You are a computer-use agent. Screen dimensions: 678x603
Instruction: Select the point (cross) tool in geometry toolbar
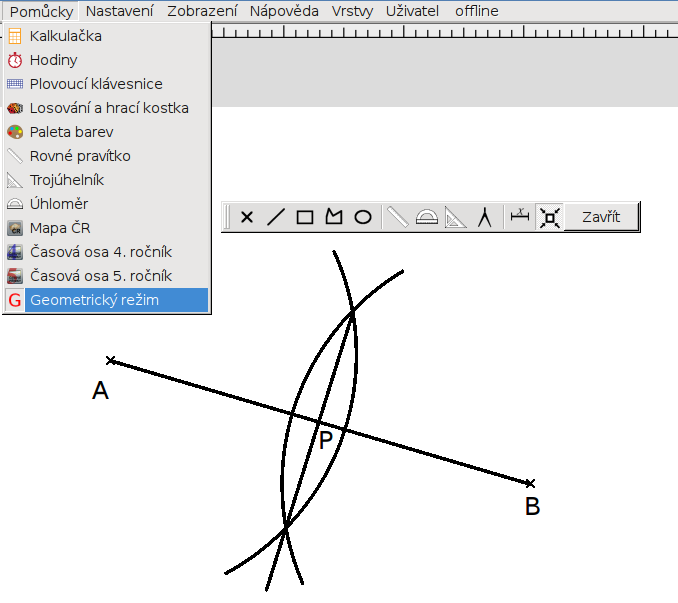pyautogui.click(x=247, y=217)
